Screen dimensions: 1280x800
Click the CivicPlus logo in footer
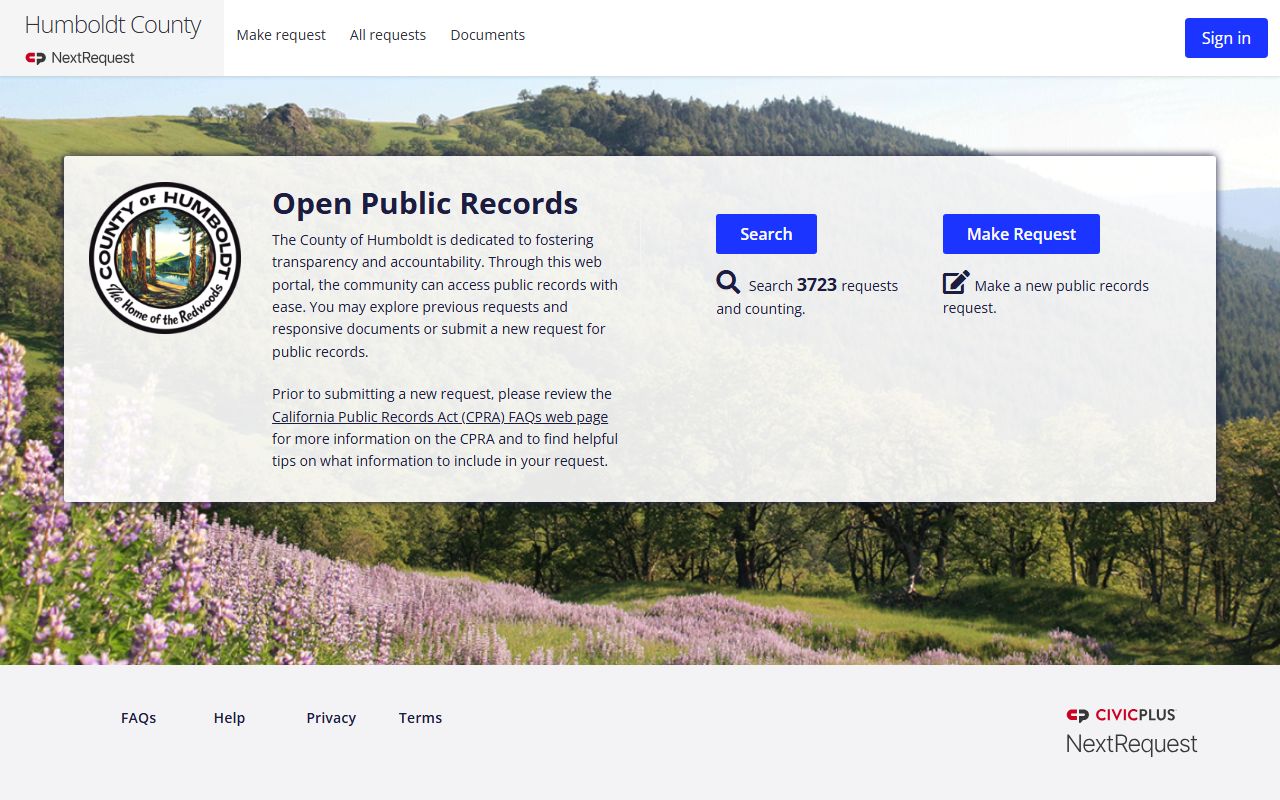1121,715
